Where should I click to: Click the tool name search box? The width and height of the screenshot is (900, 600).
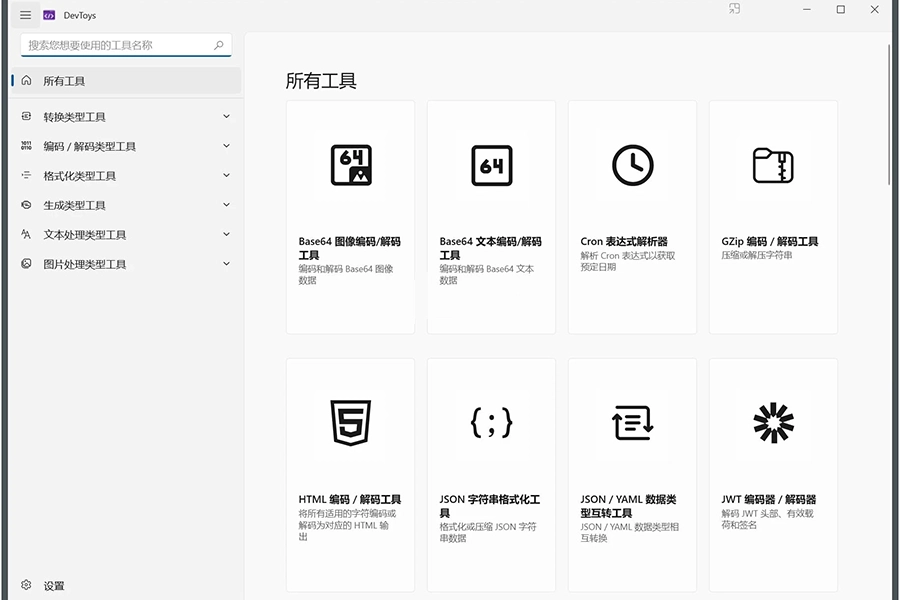pyautogui.click(x=115, y=45)
